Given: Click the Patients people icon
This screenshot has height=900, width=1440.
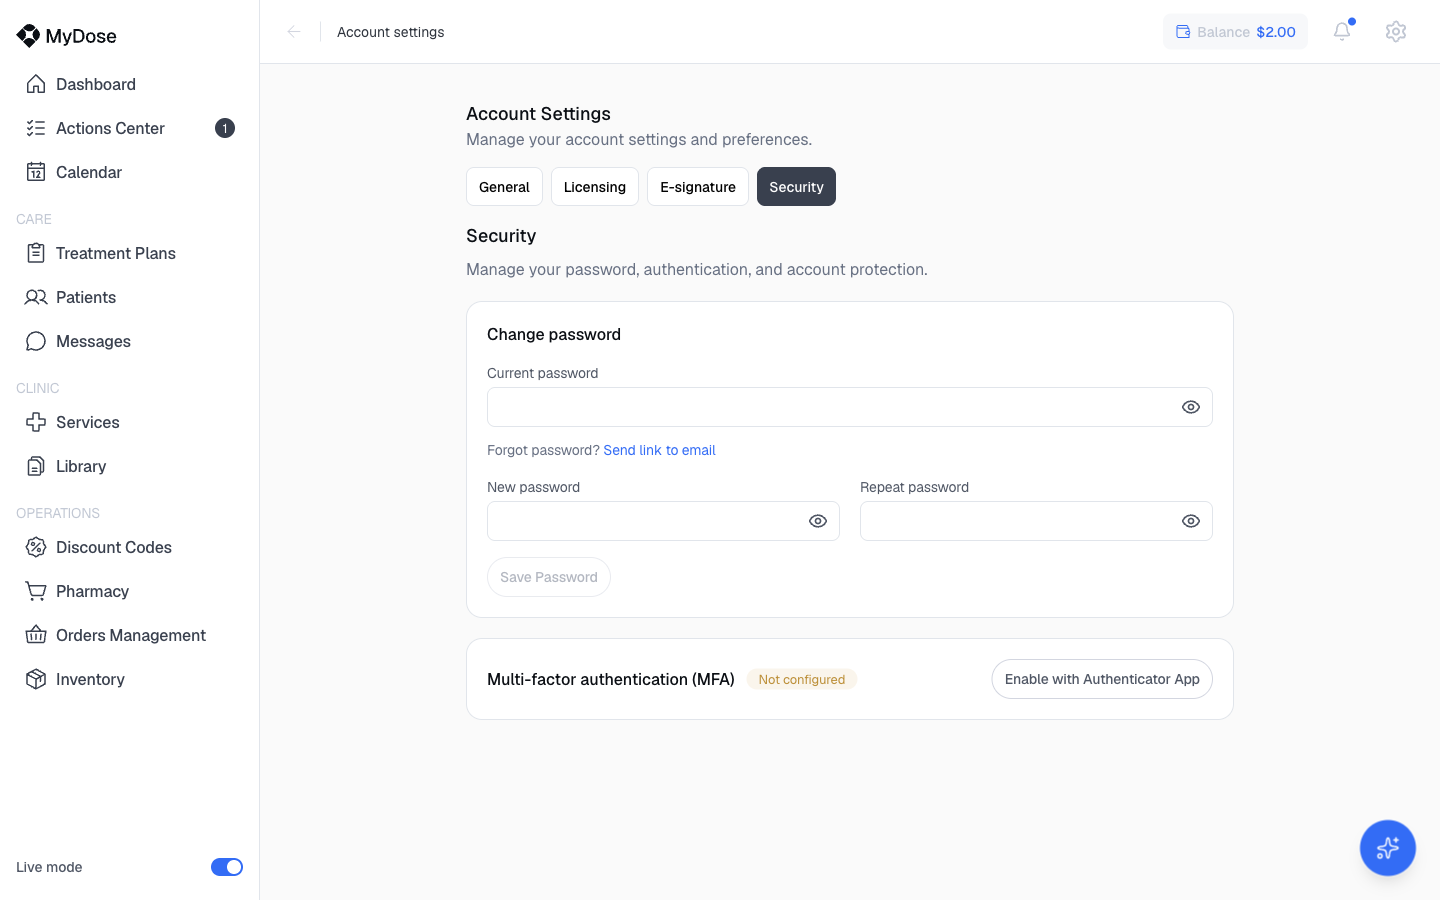Looking at the screenshot, I should click(x=36, y=297).
